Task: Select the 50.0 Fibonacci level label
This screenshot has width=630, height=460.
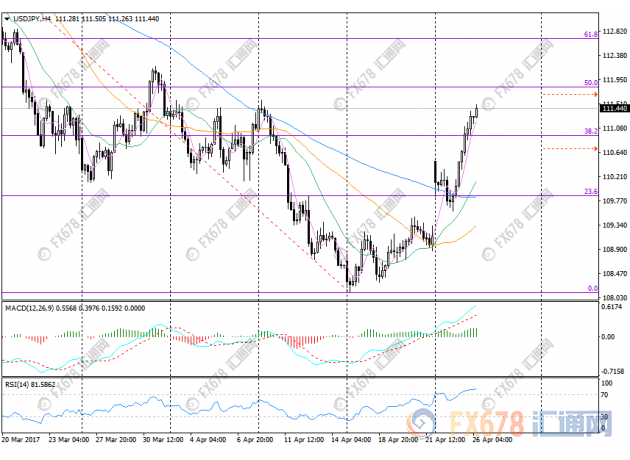Action: click(590, 83)
